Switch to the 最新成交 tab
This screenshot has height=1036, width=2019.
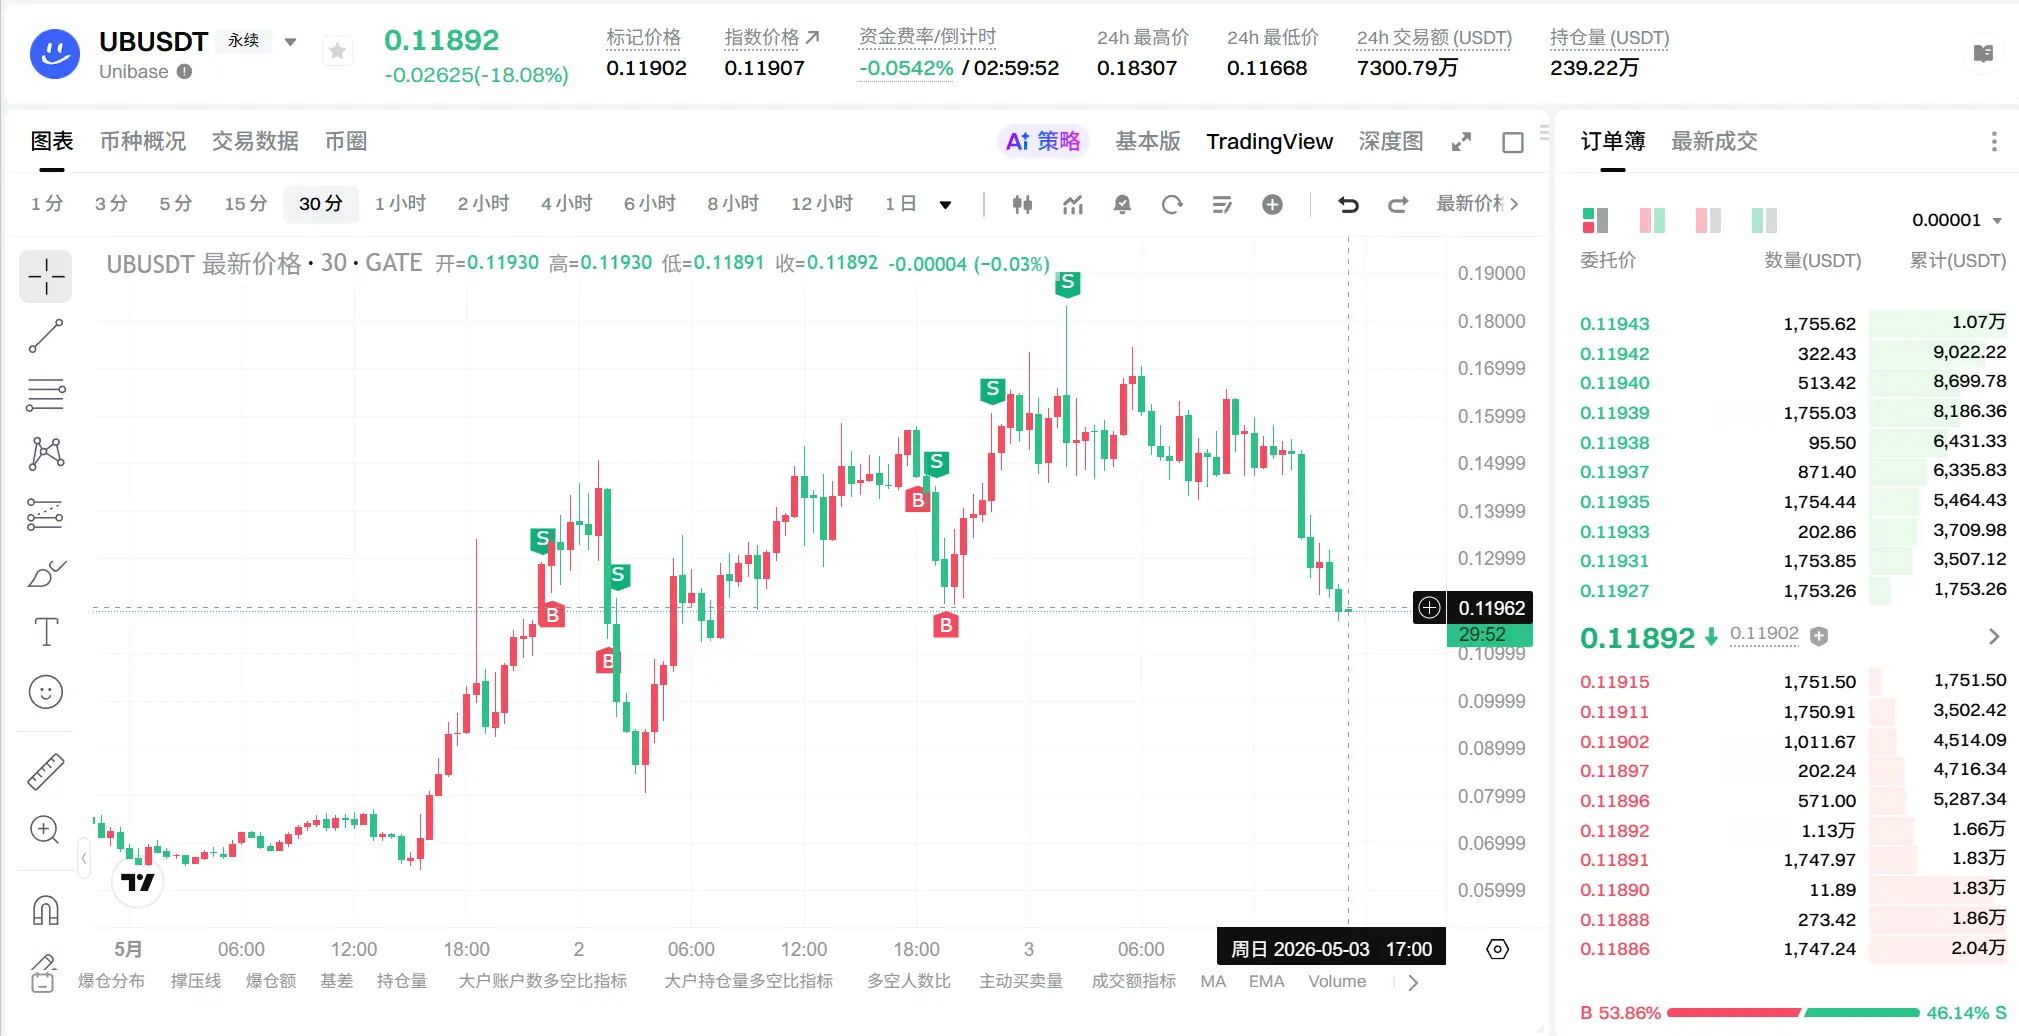tap(1714, 142)
